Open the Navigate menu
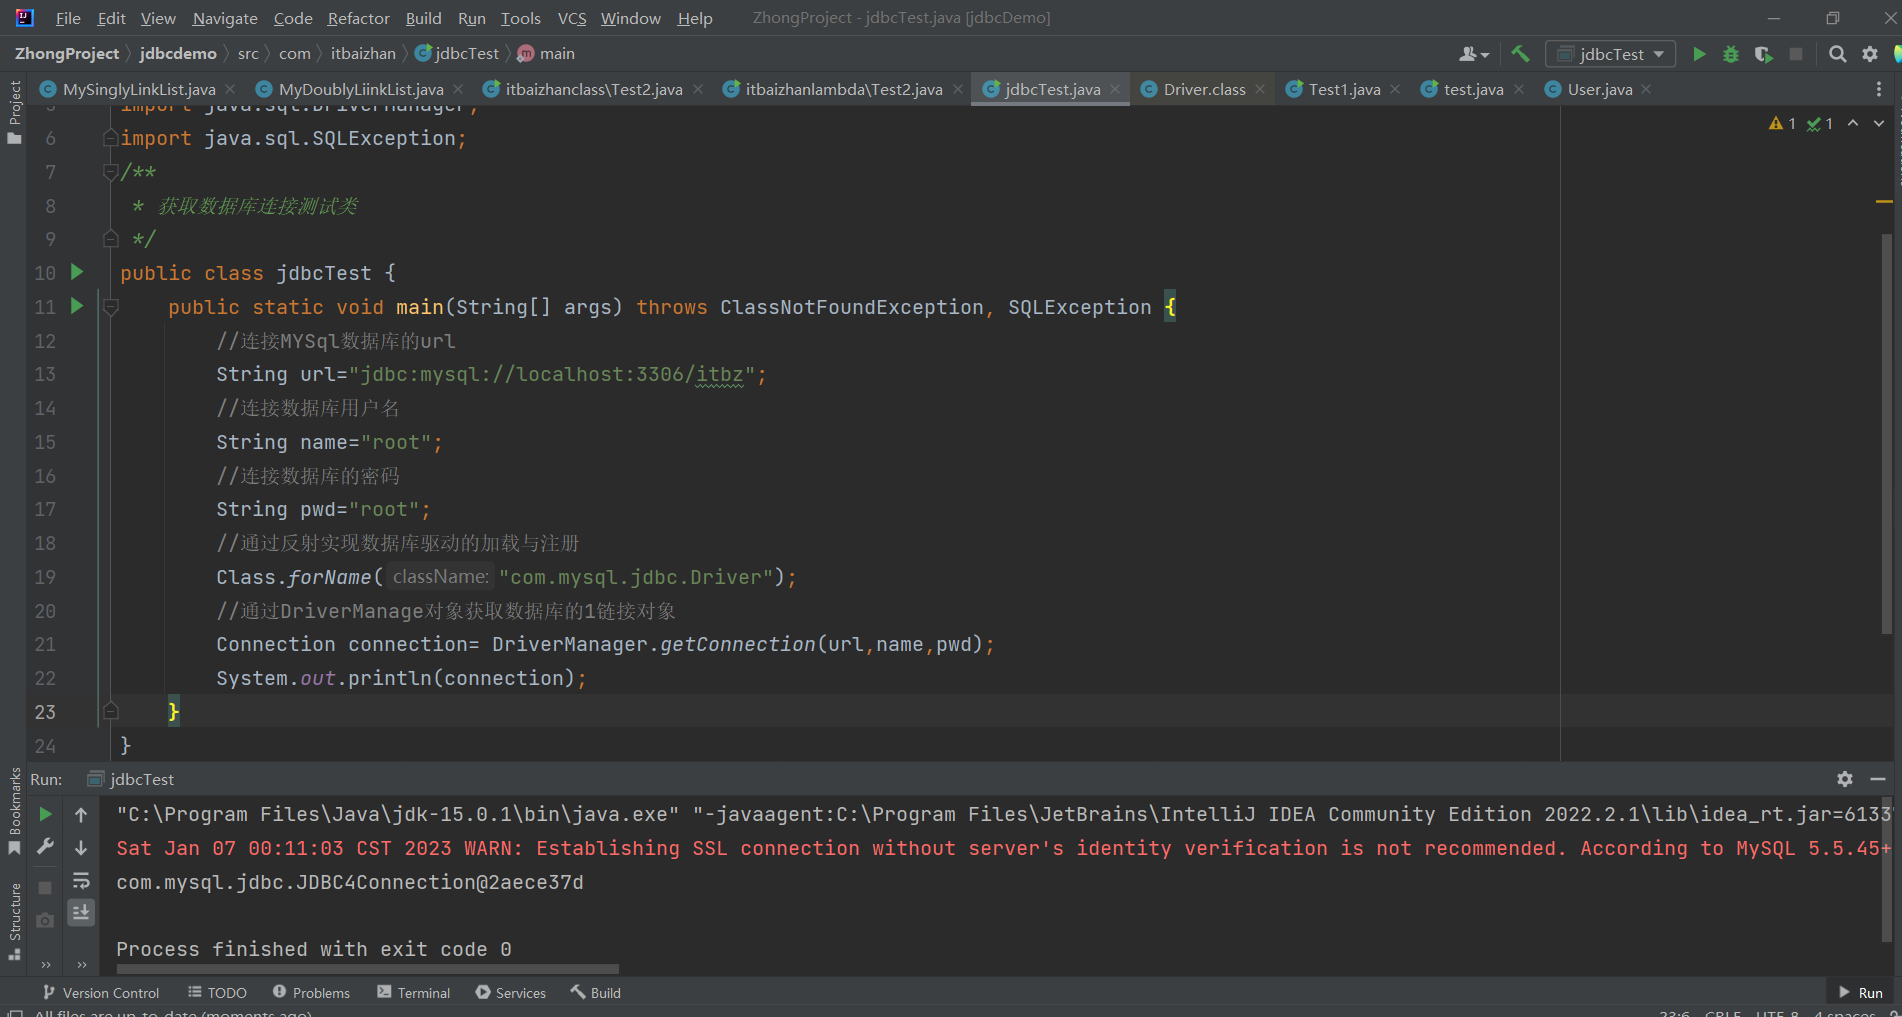Image resolution: width=1902 pixels, height=1017 pixels. [225, 18]
